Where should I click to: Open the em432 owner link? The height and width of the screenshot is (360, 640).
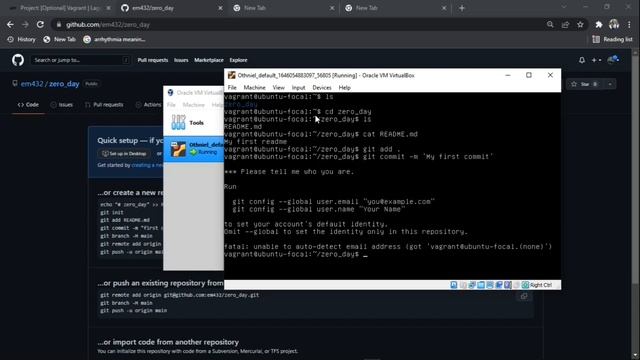(x=32, y=84)
